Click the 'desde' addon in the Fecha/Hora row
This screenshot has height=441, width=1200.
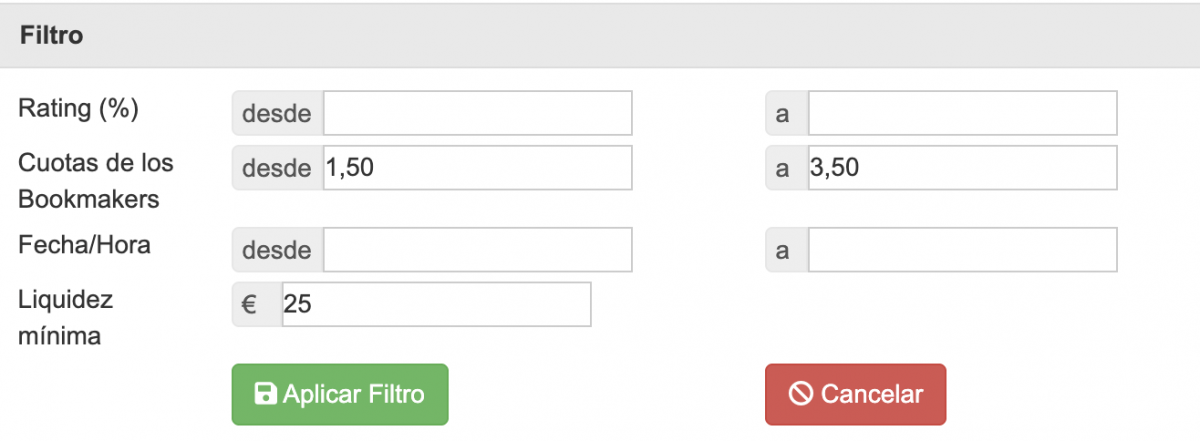point(277,250)
